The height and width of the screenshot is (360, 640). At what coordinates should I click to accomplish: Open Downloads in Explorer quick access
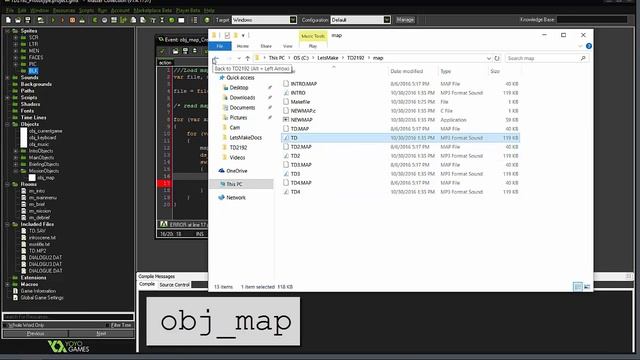click(242, 98)
